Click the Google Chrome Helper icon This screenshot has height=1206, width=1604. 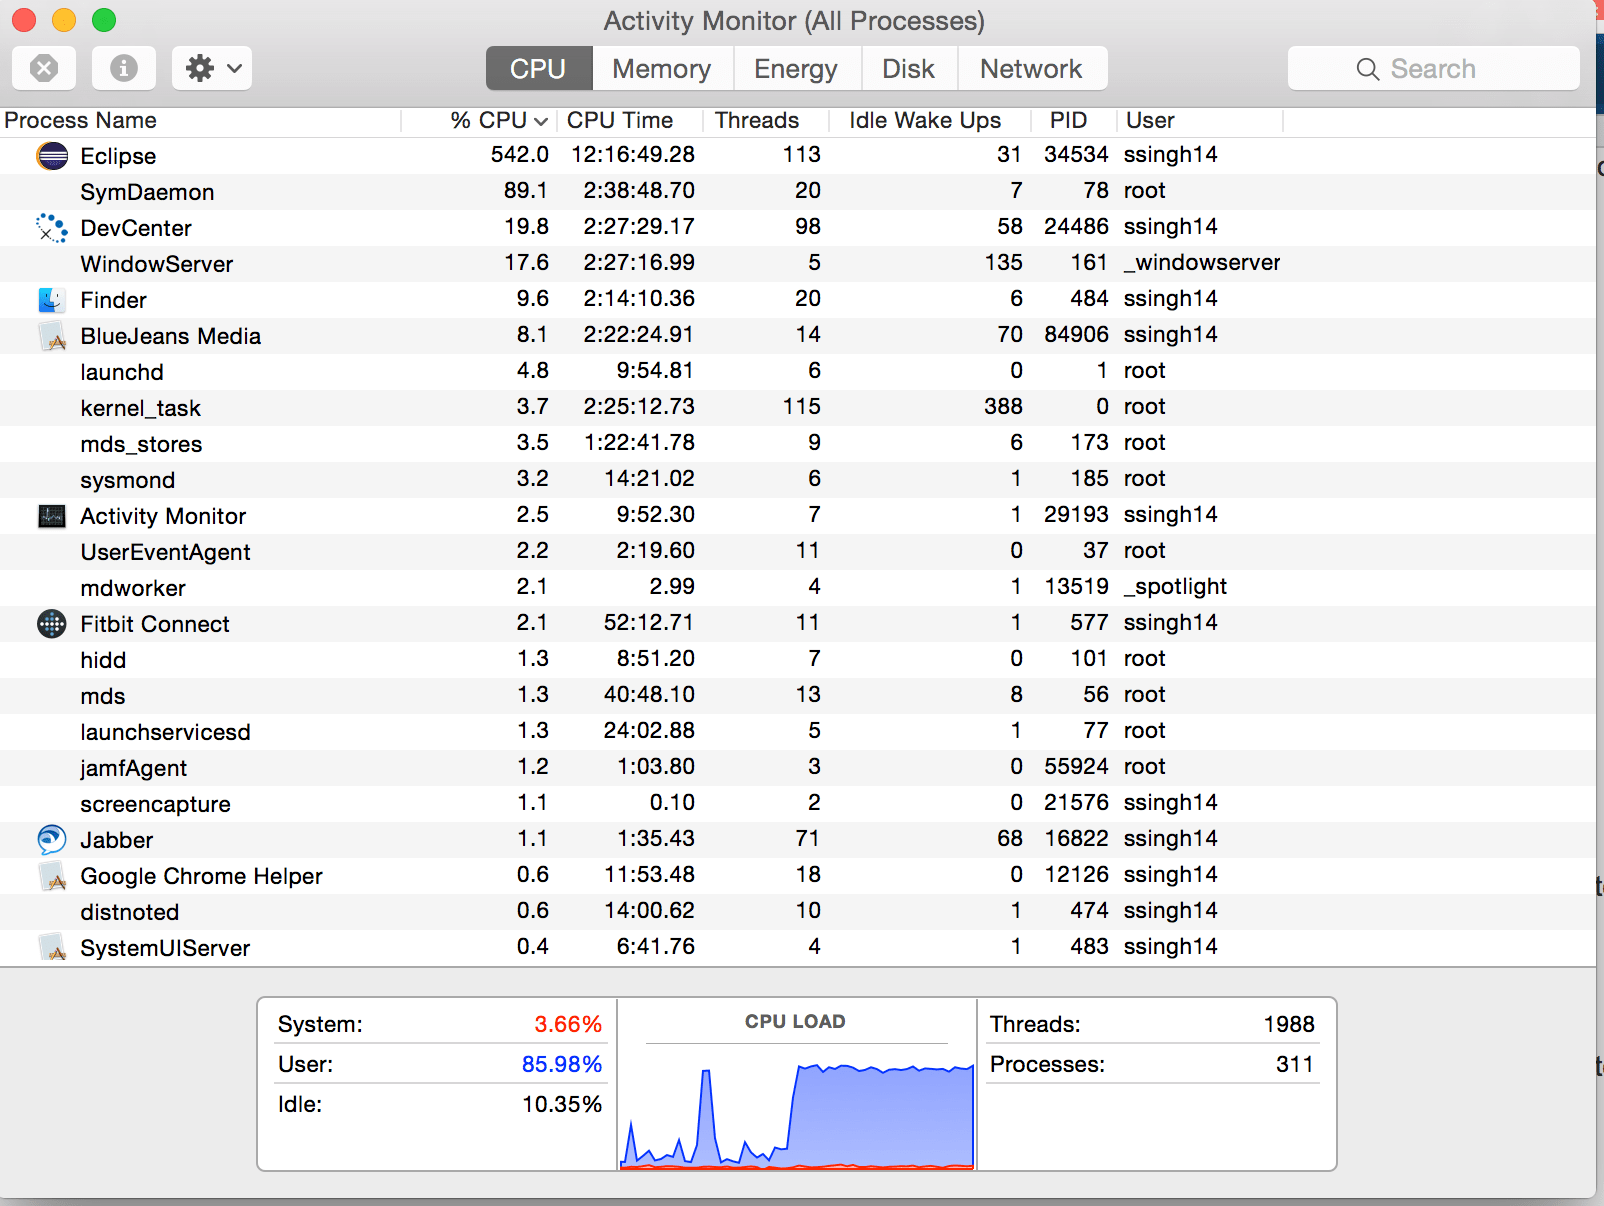pos(52,876)
